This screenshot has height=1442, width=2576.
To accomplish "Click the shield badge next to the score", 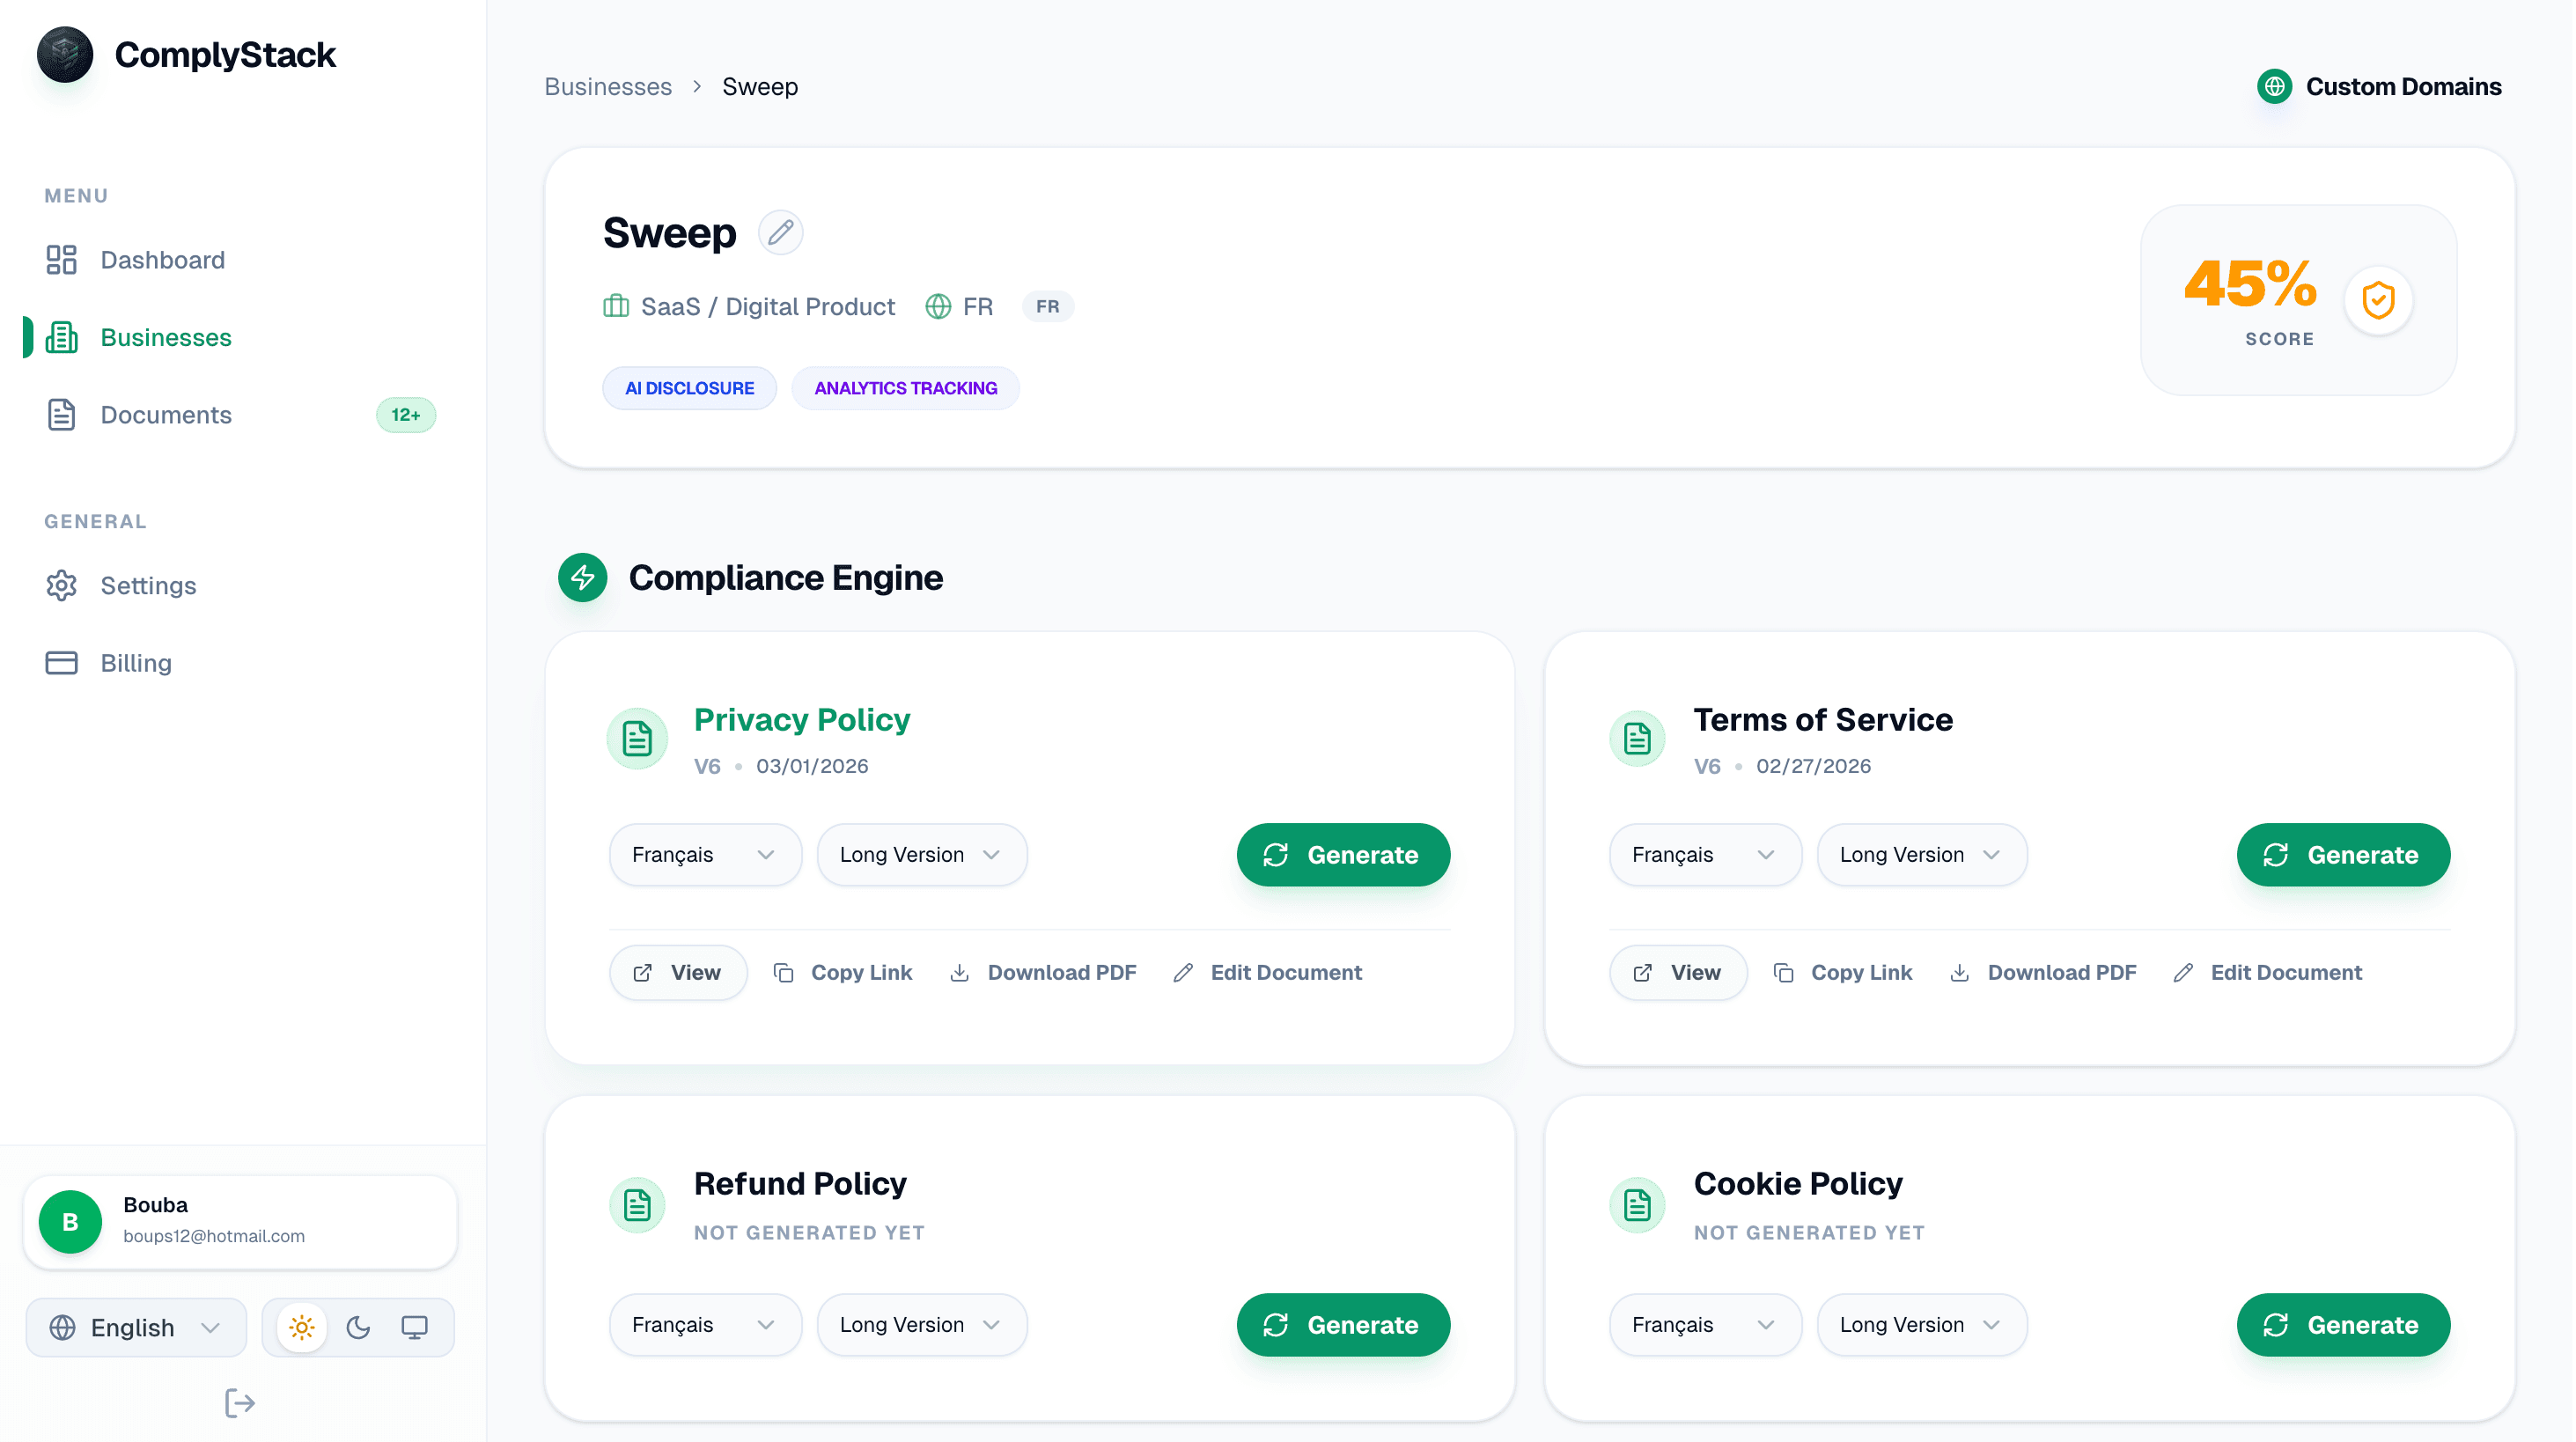I will coord(2379,300).
